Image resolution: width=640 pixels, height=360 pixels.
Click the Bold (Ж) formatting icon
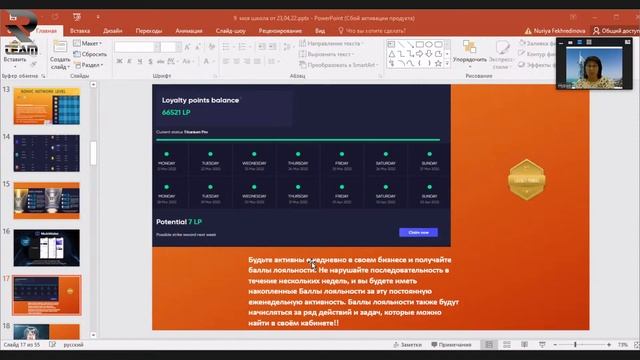pyautogui.click(x=119, y=61)
